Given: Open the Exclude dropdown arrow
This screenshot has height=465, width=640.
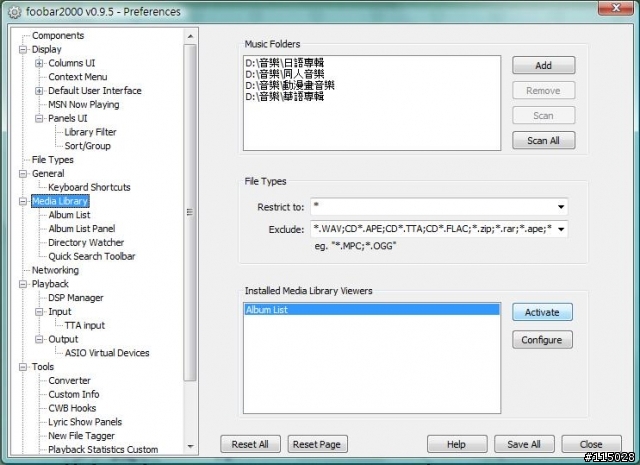Looking at the screenshot, I should click(x=561, y=229).
